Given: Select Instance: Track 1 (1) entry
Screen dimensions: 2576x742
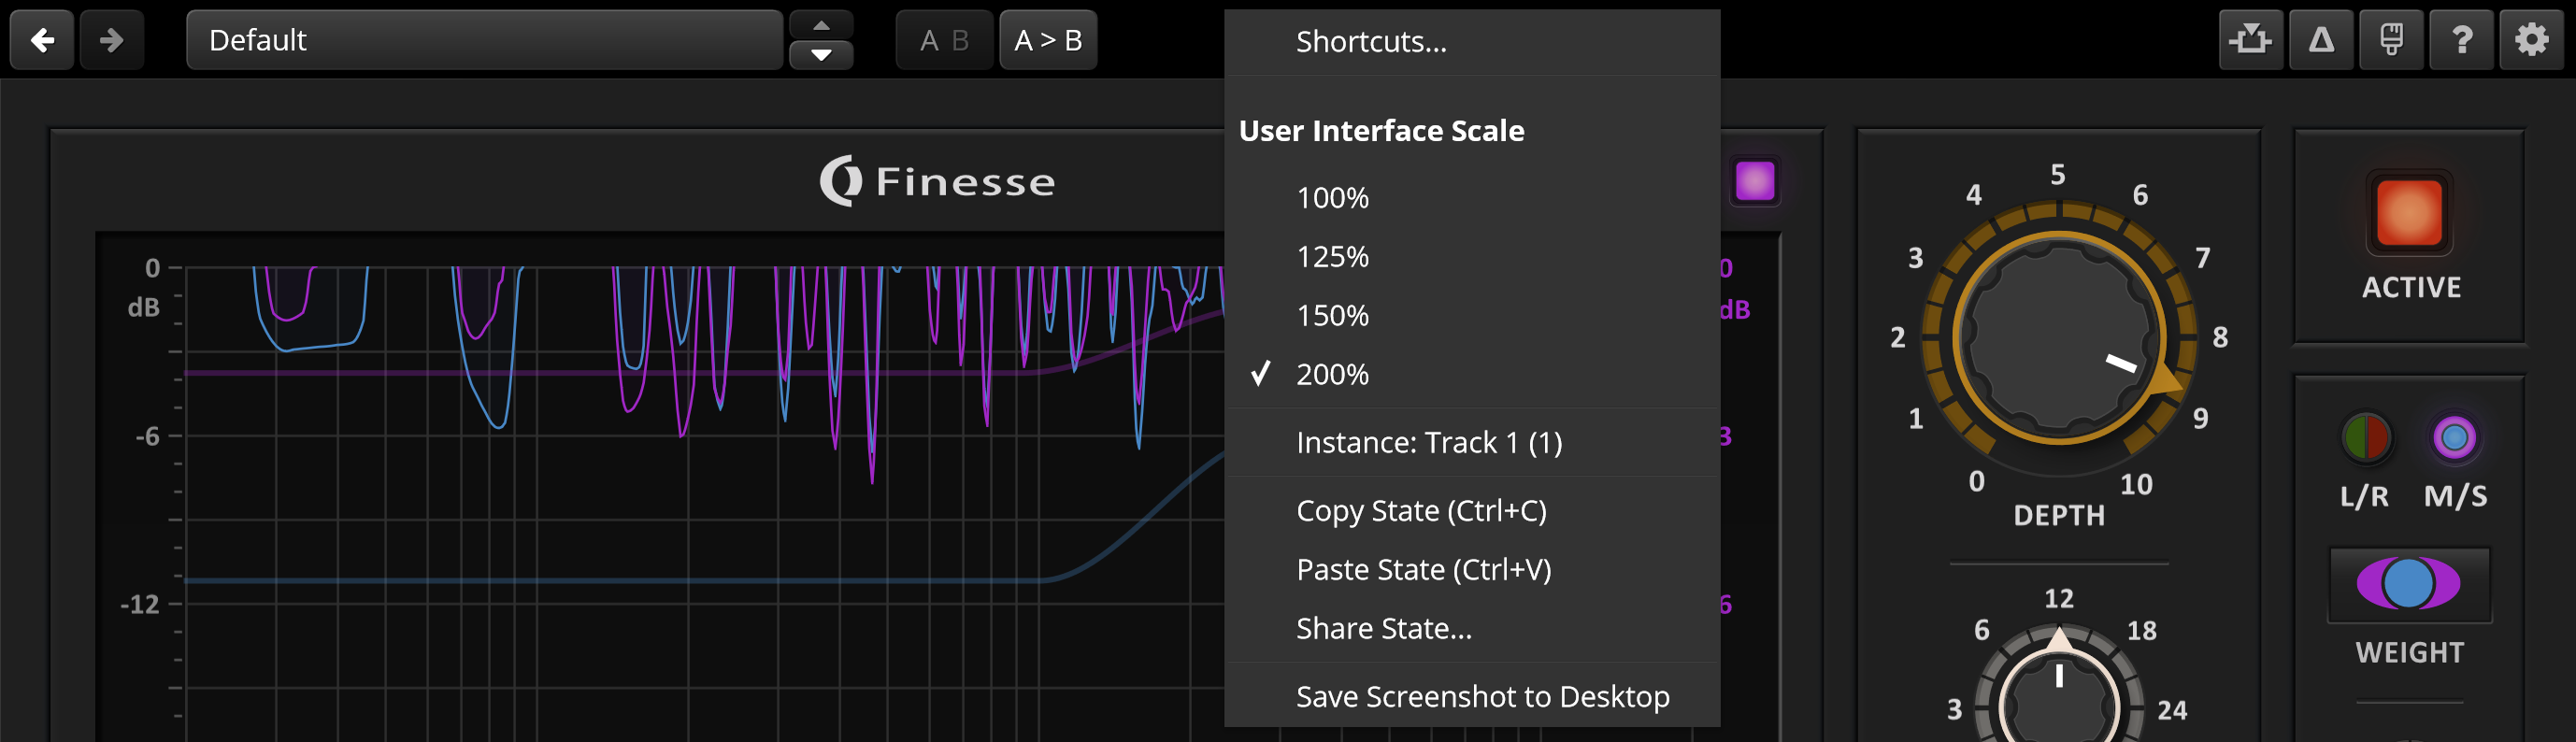Looking at the screenshot, I should tap(1472, 443).
